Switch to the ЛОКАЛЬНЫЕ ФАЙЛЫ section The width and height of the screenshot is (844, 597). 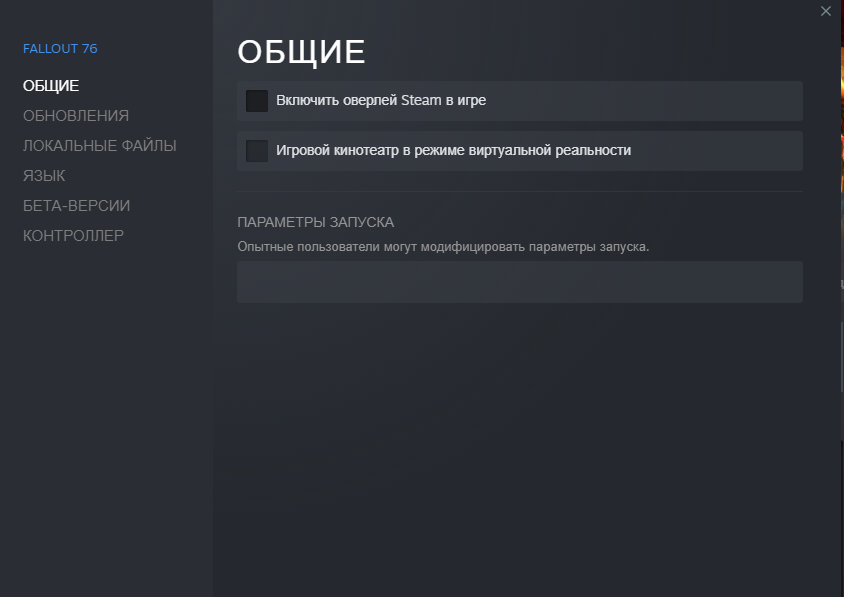tap(100, 146)
